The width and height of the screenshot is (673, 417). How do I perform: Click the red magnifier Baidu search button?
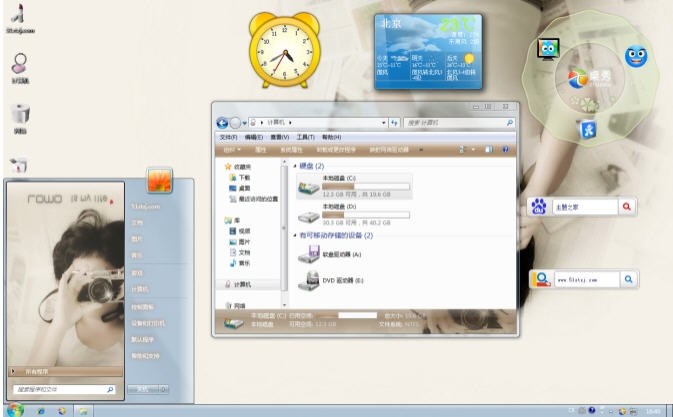[x=627, y=207]
